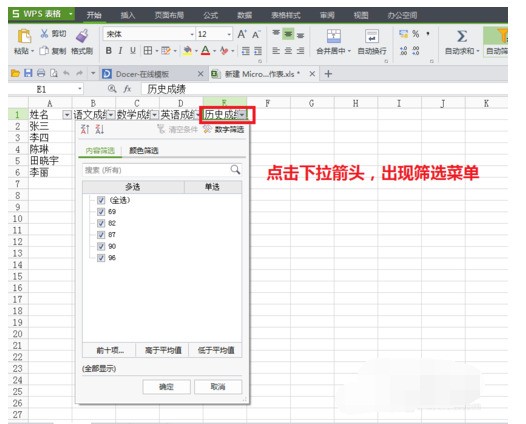Switch to the 内容筛选 tab
The width and height of the screenshot is (526, 424).
click(x=100, y=151)
